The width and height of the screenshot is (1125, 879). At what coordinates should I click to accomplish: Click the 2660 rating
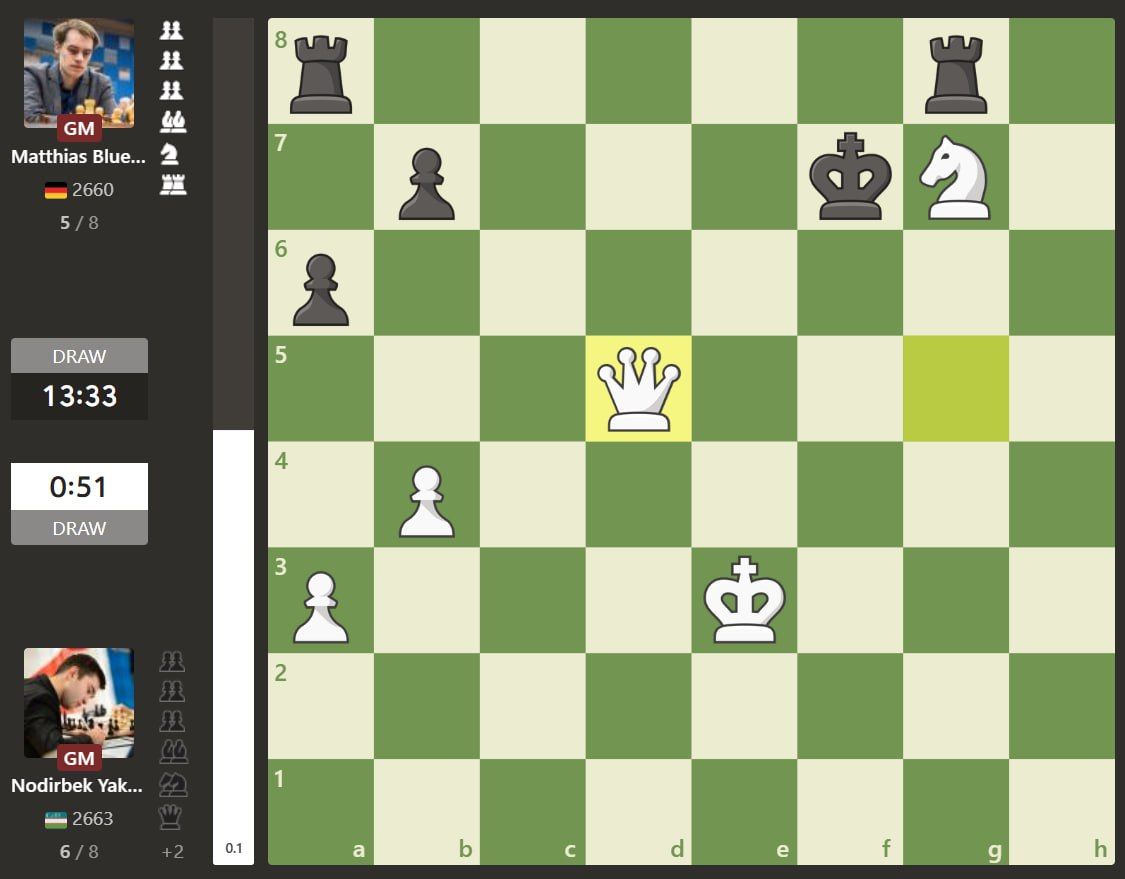(x=93, y=189)
